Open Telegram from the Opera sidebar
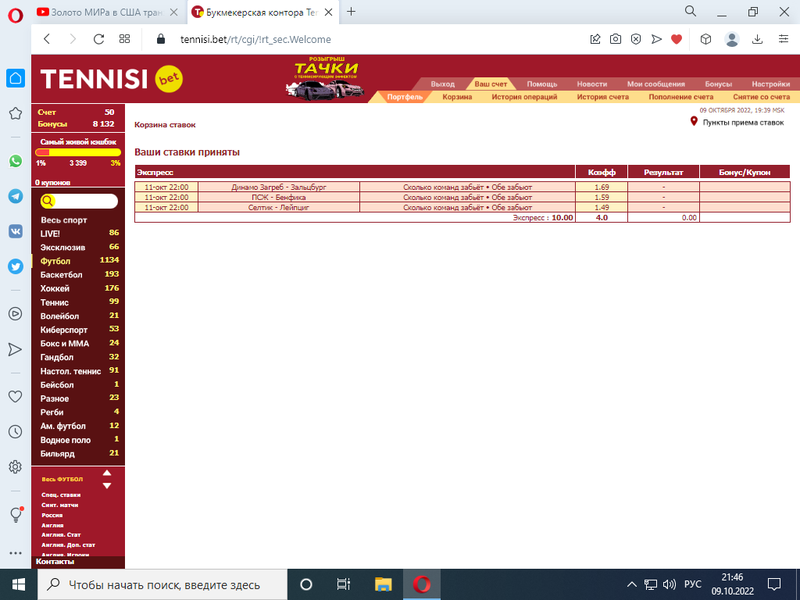Viewport: 800px width, 600px height. pos(15,196)
